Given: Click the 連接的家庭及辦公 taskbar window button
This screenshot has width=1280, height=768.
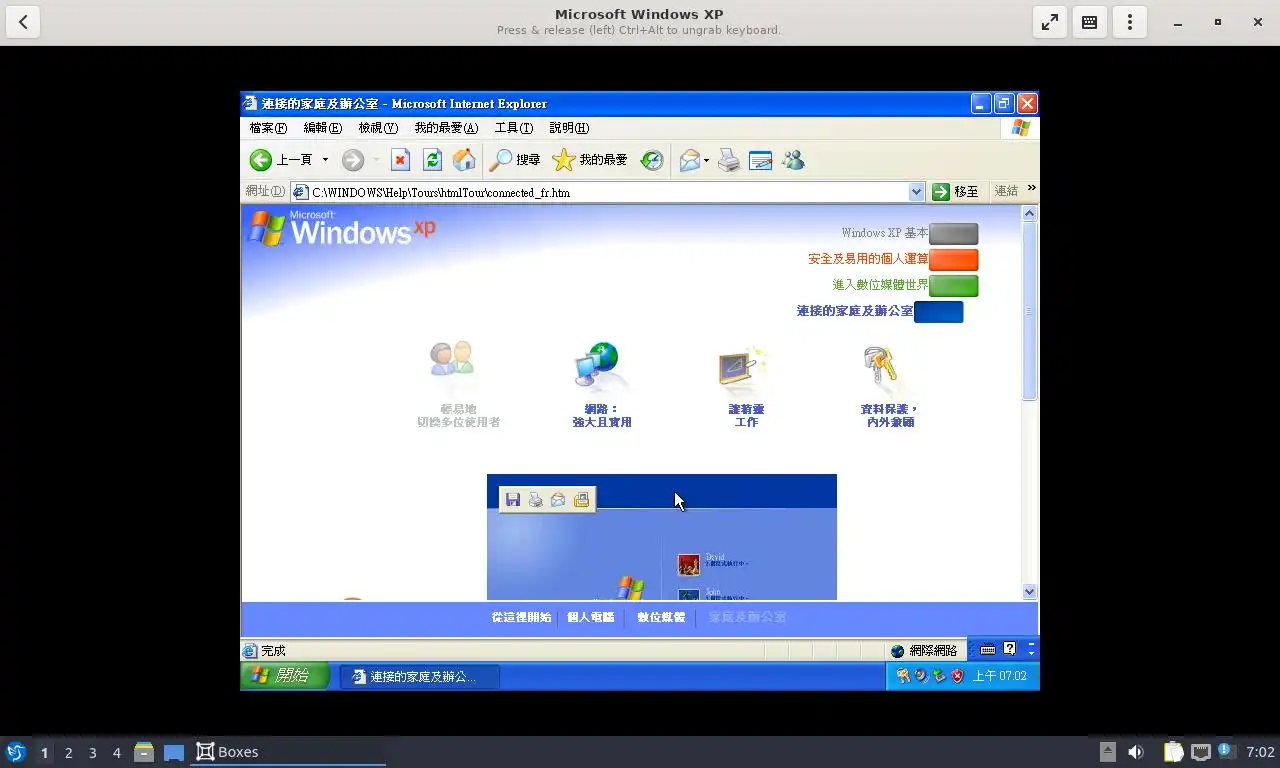Looking at the screenshot, I should (420, 677).
